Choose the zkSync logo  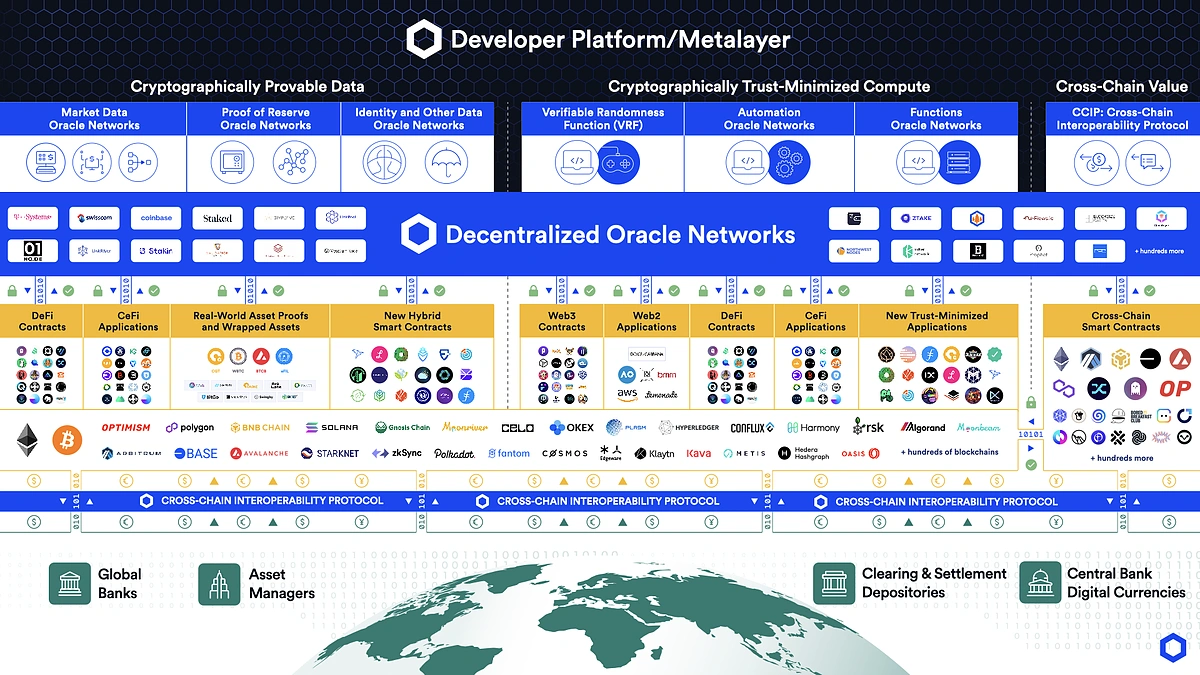pos(397,453)
